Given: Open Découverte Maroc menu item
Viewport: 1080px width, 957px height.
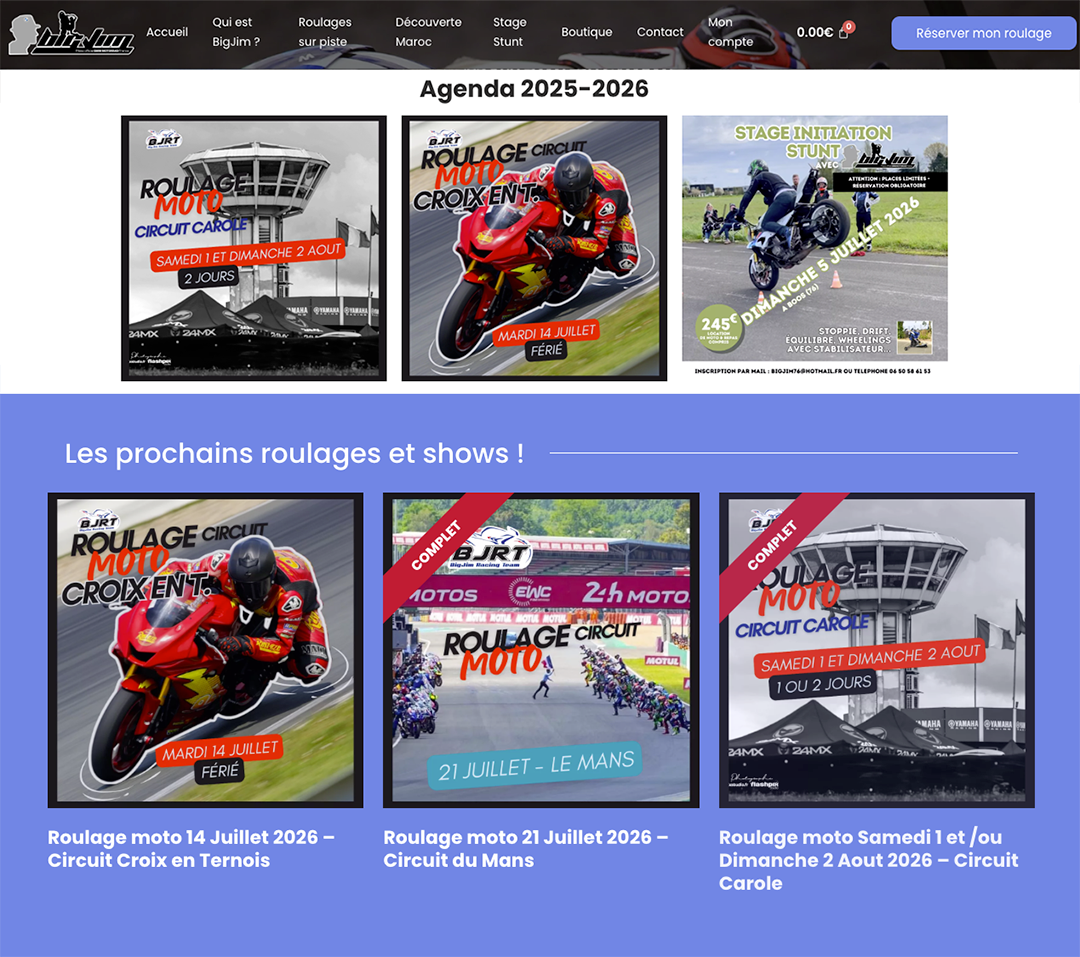Looking at the screenshot, I should (428, 32).
